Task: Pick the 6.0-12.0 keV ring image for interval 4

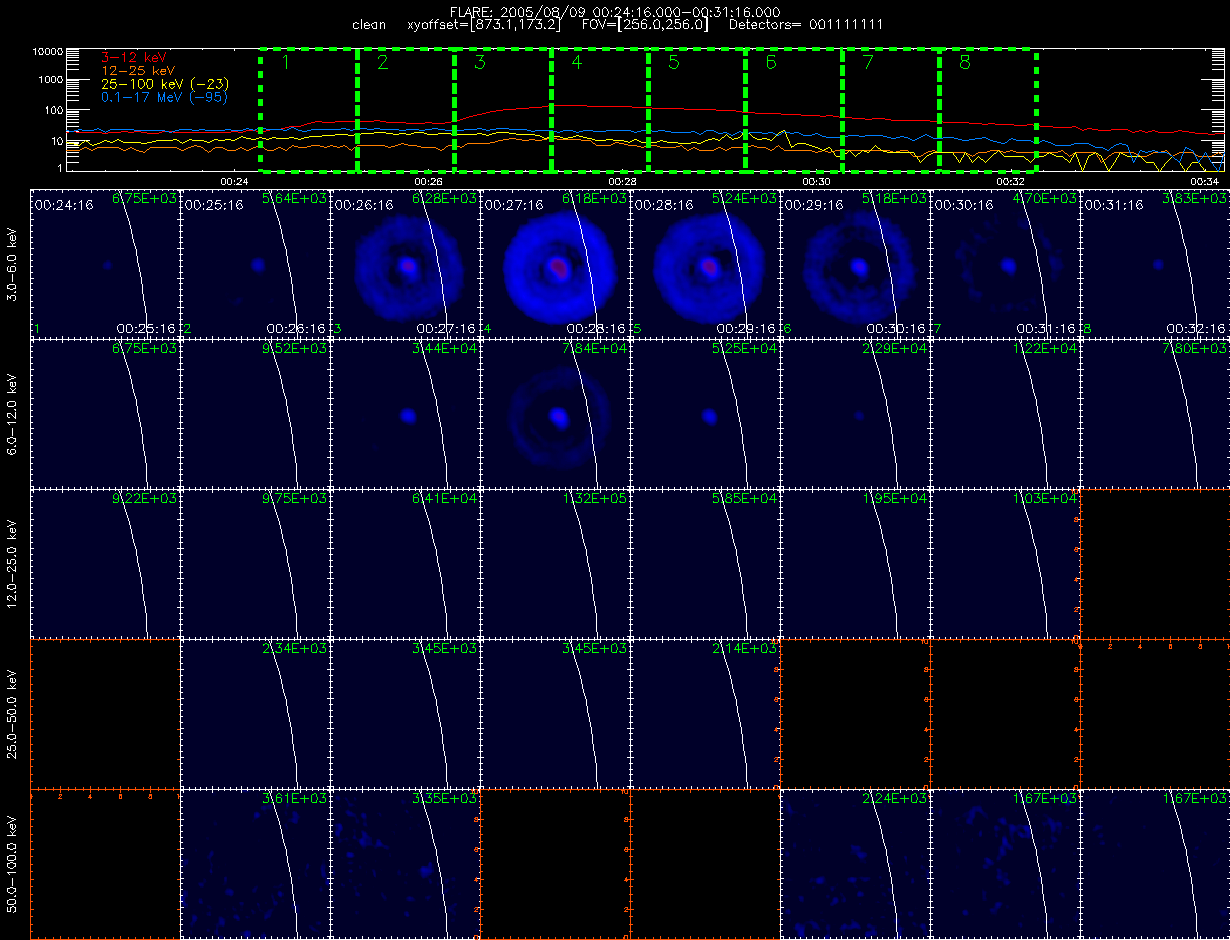Action: coord(555,413)
